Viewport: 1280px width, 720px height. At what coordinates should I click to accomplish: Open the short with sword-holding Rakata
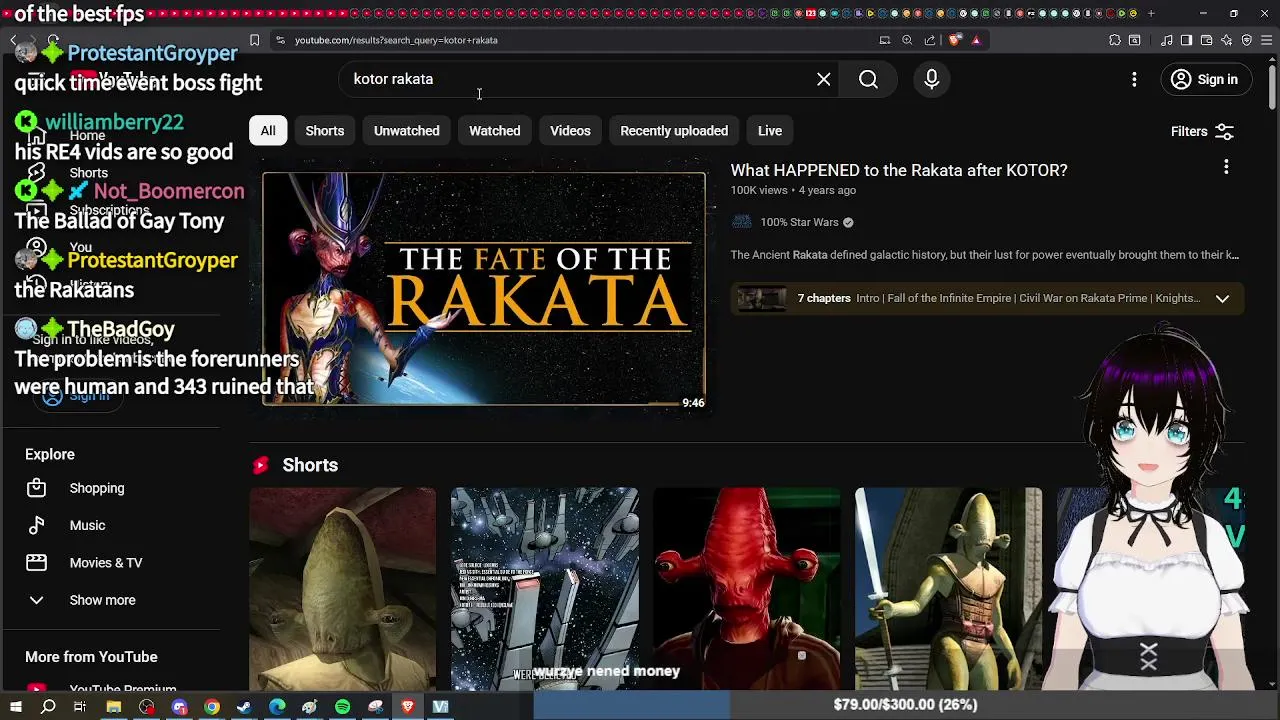click(948, 588)
